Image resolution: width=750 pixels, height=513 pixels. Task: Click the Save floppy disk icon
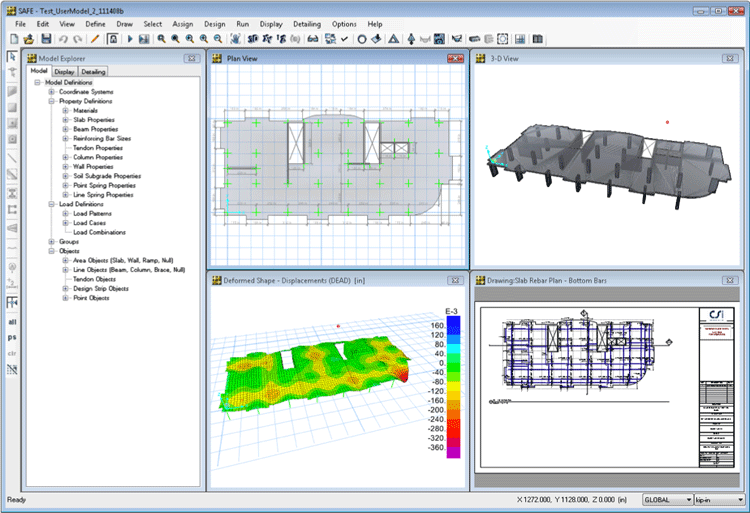coord(46,39)
